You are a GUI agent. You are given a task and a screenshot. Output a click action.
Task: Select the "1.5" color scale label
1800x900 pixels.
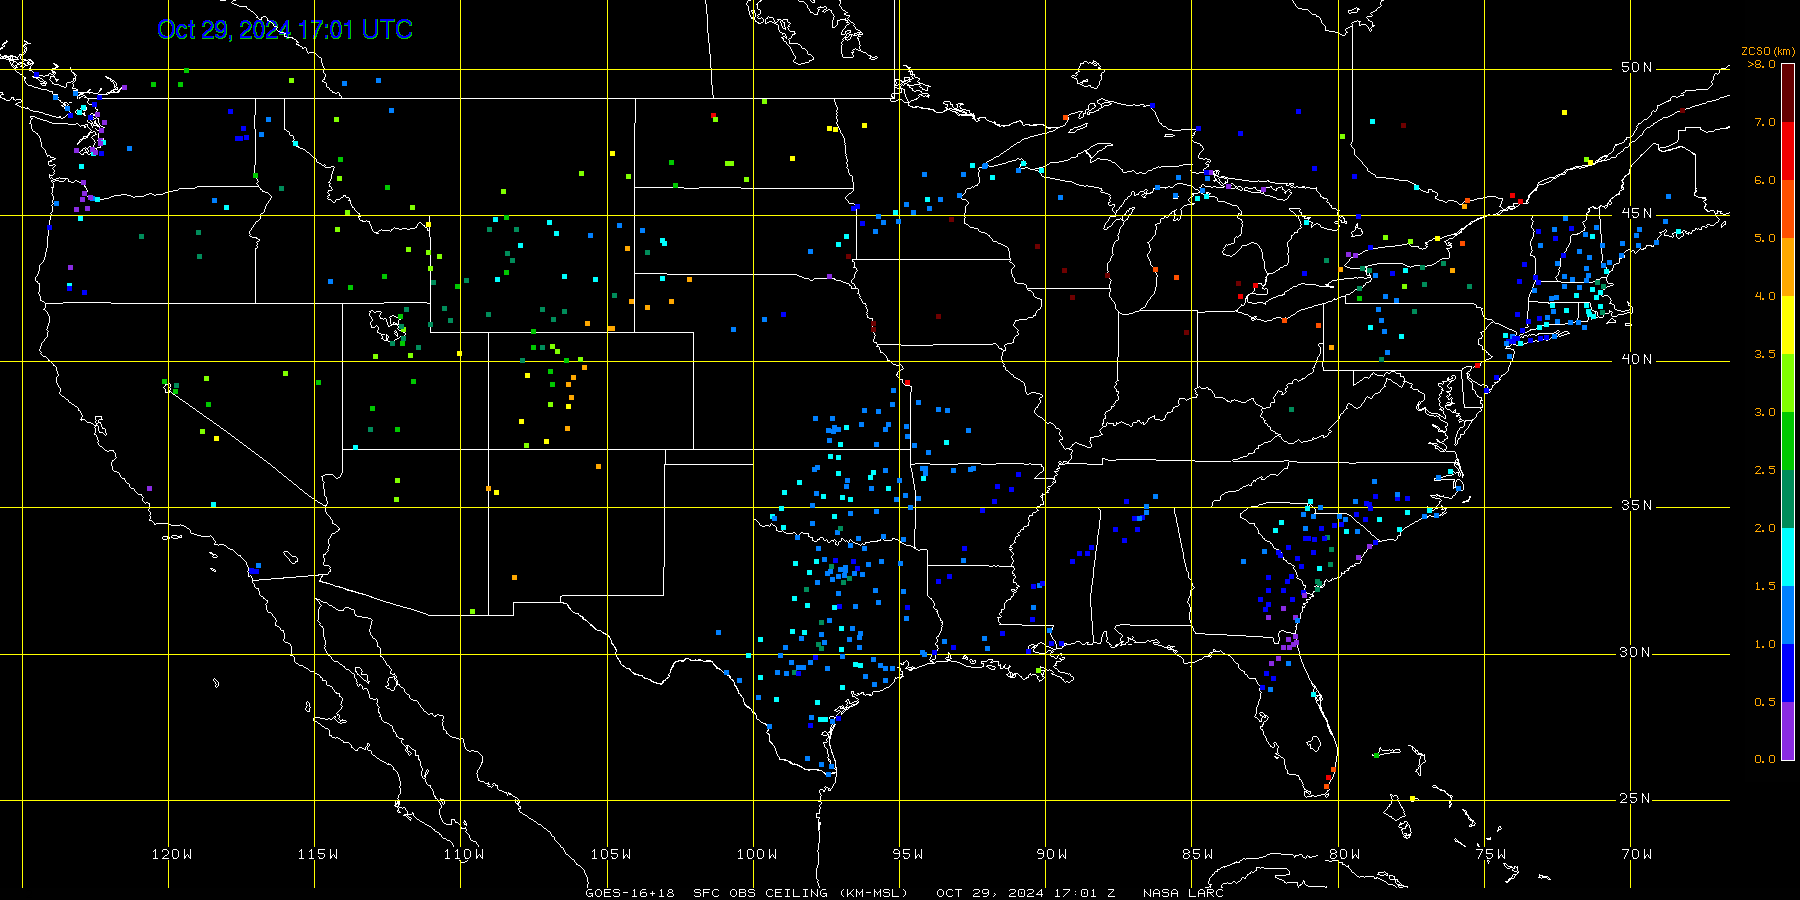[x=1765, y=586]
